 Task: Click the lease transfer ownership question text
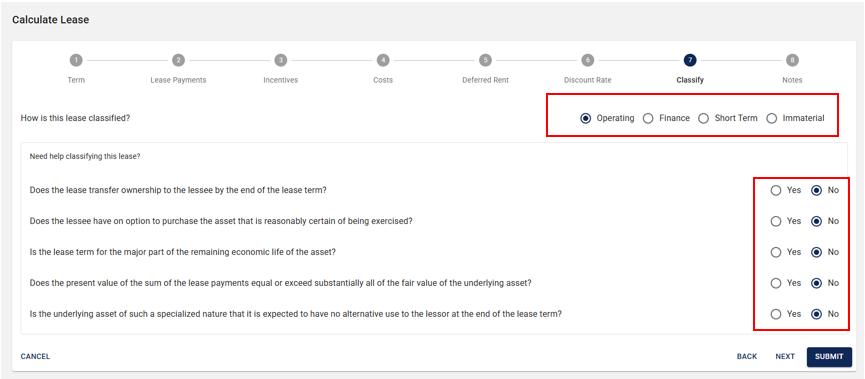pos(178,190)
